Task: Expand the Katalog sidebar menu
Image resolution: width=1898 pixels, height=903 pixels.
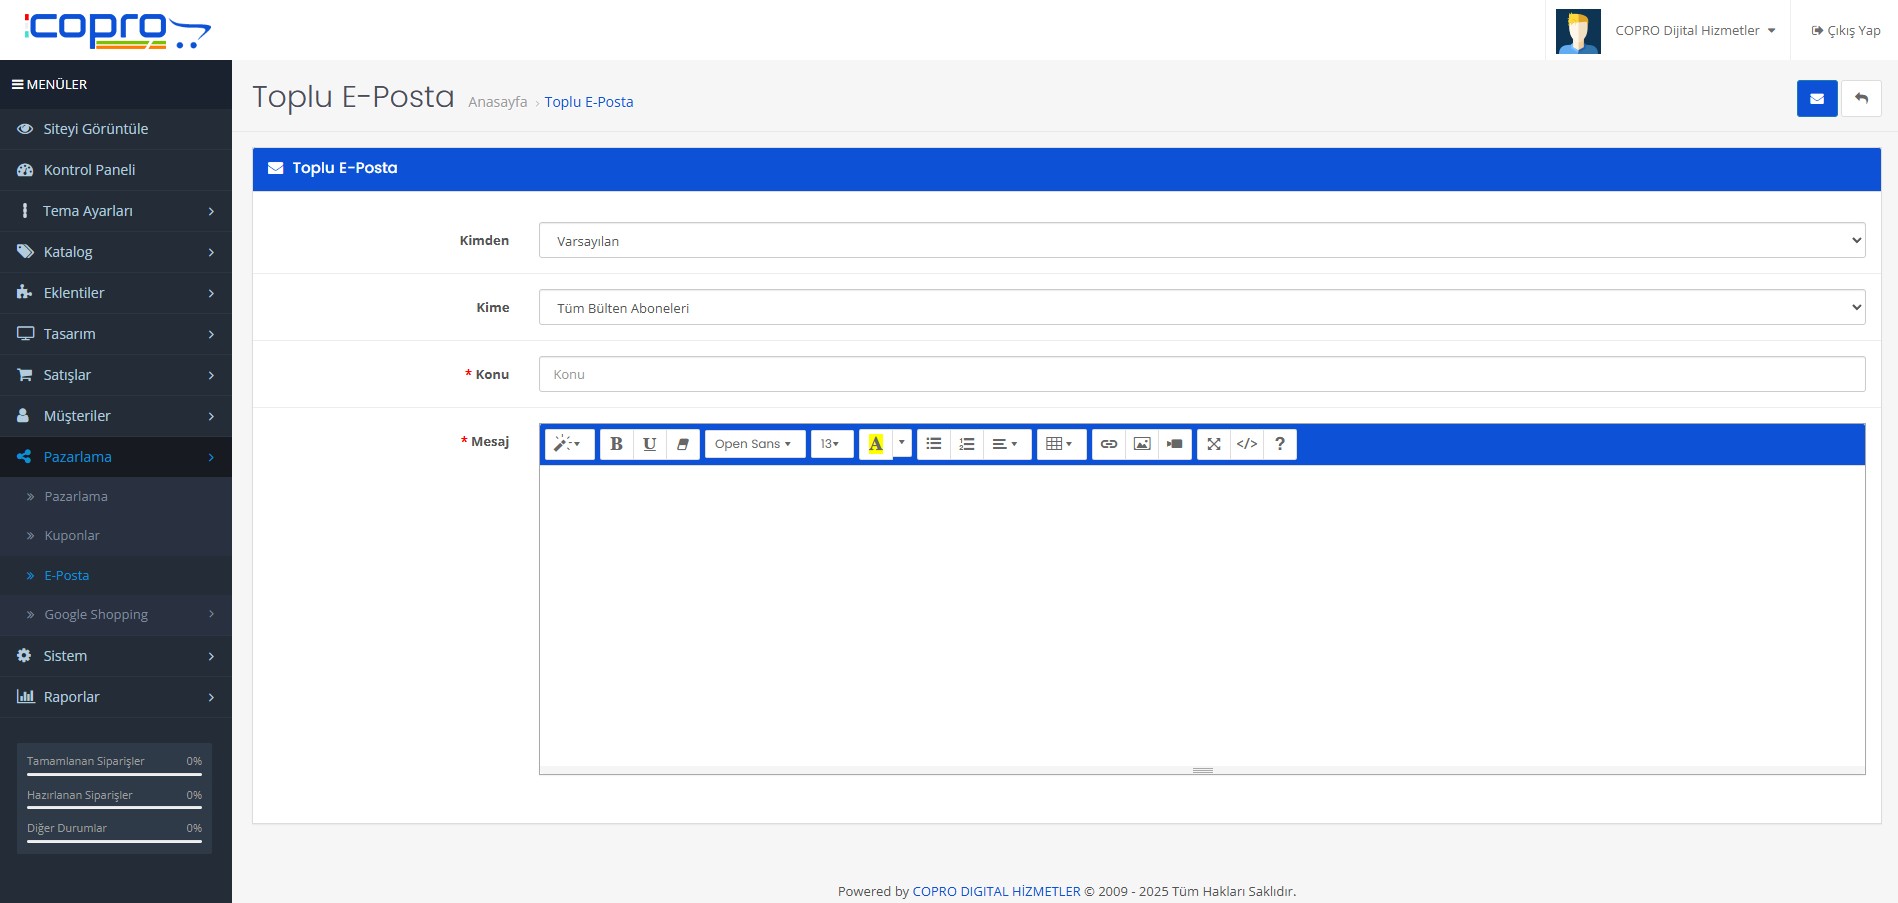Action: (x=116, y=252)
